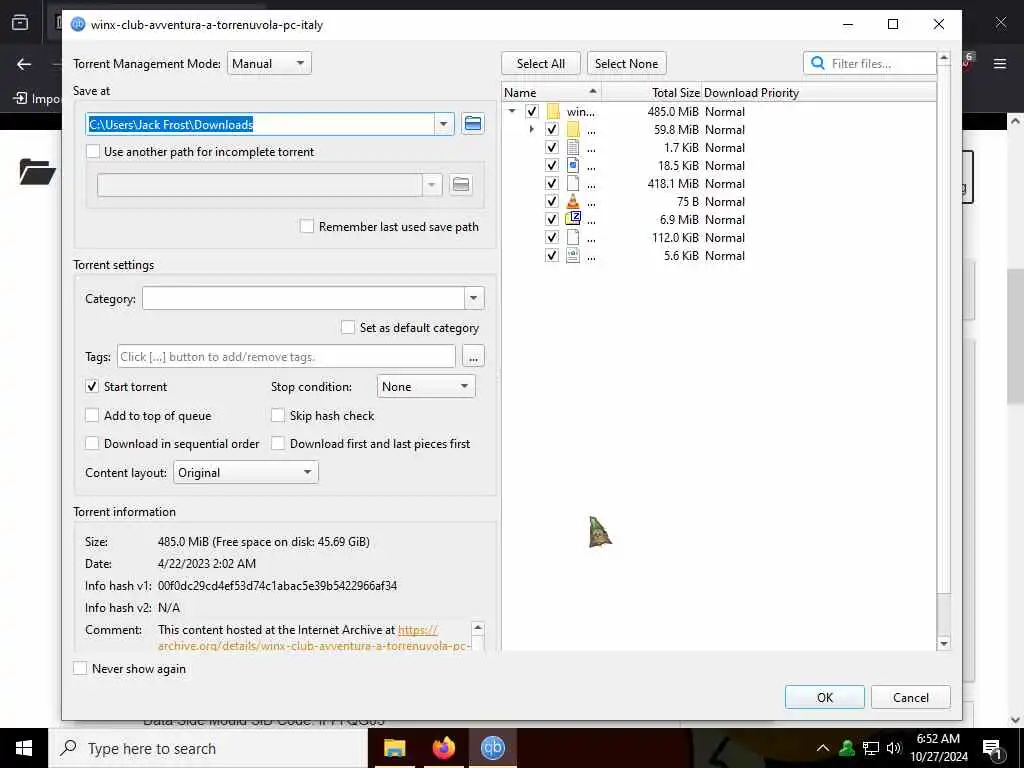Click the Select All button
This screenshot has height=768, width=1024.
[541, 63]
